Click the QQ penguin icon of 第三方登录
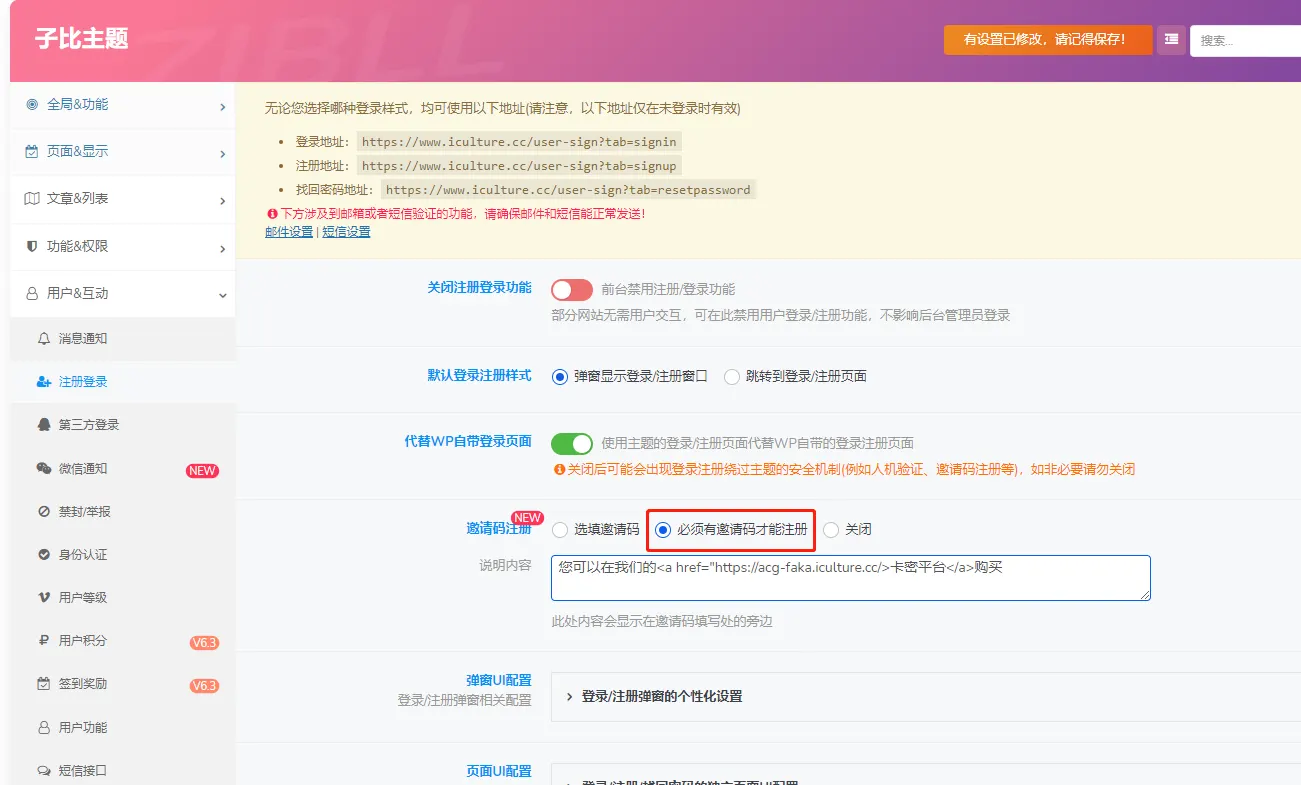 44,425
